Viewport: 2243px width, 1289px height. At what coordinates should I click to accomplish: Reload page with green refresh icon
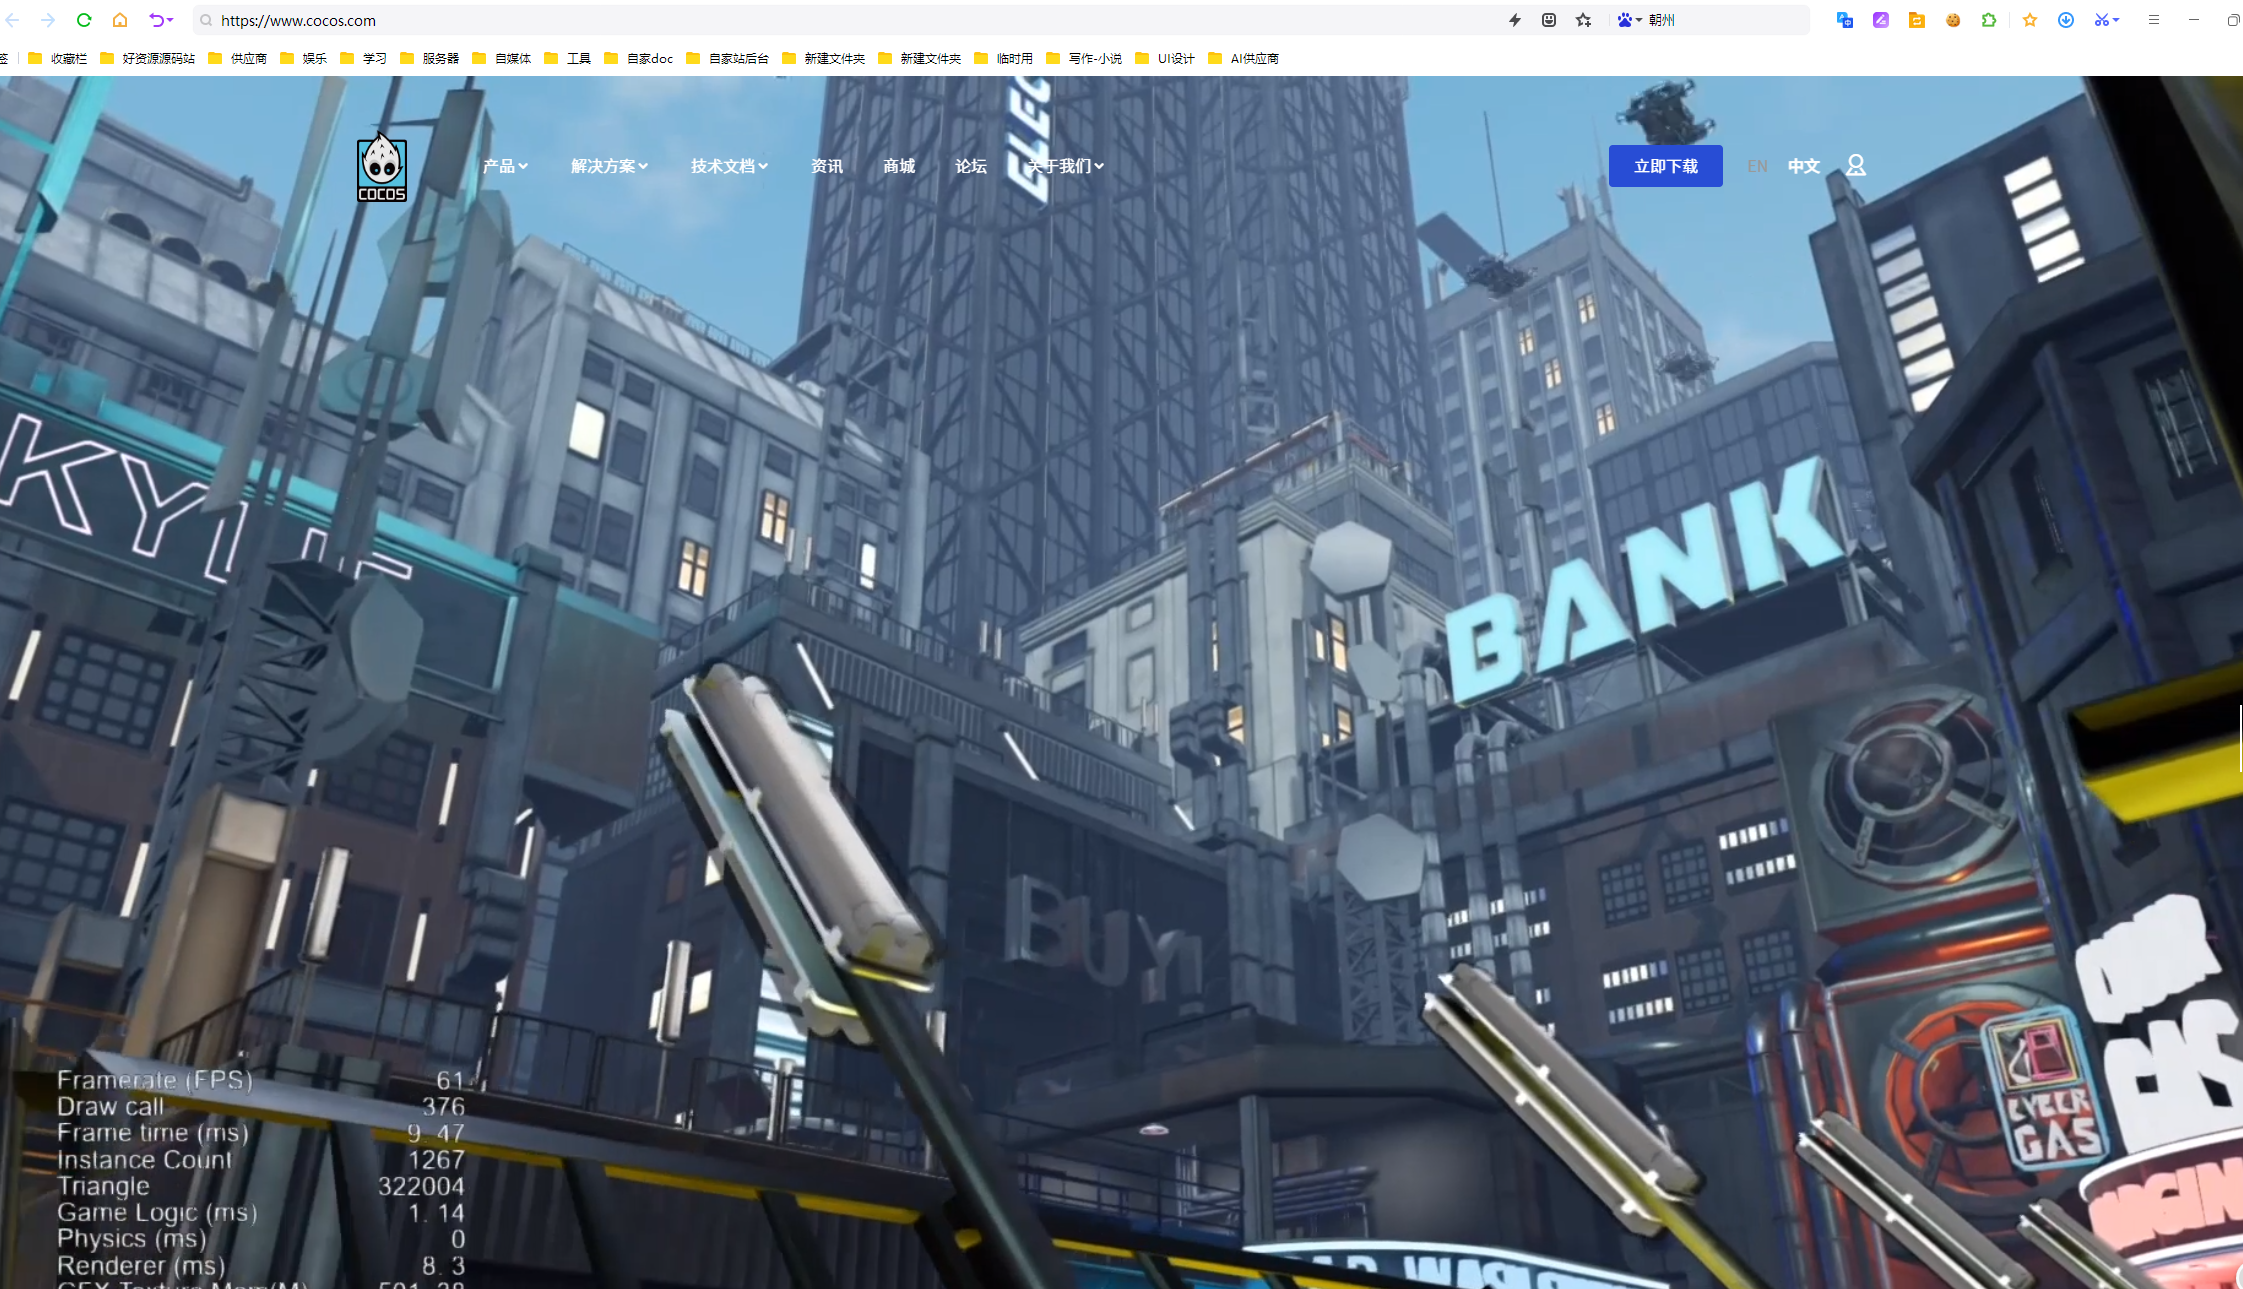coord(84,20)
